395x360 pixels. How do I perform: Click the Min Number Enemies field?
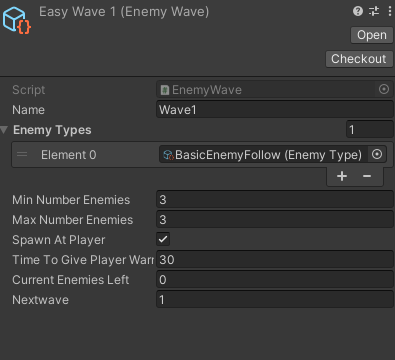(x=275, y=199)
